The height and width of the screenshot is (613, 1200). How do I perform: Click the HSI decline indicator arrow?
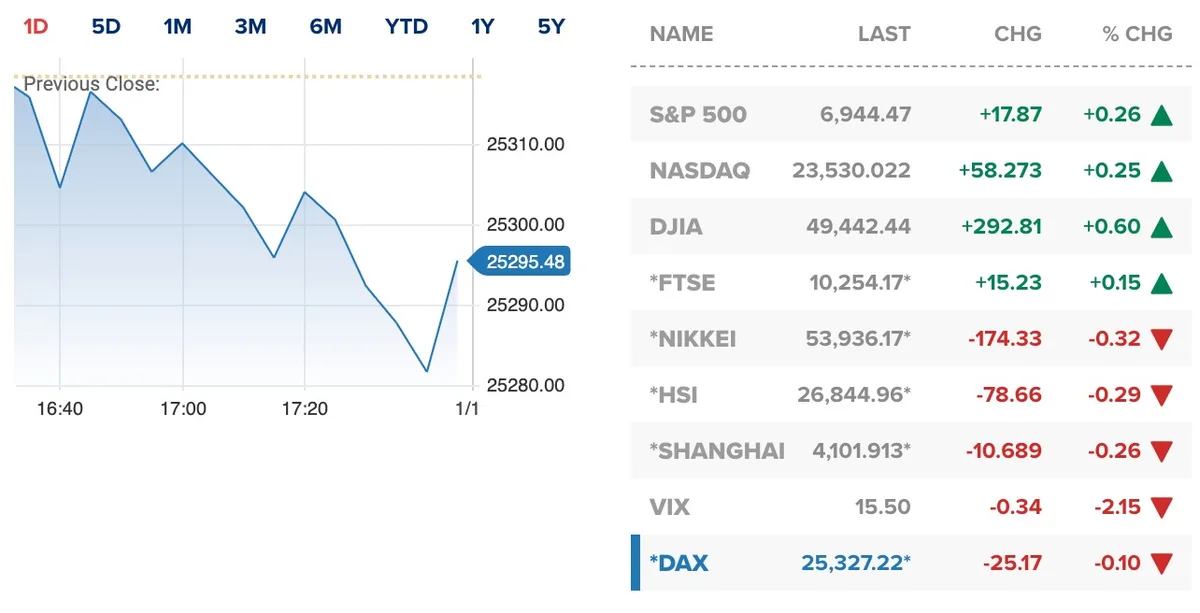(1161, 394)
